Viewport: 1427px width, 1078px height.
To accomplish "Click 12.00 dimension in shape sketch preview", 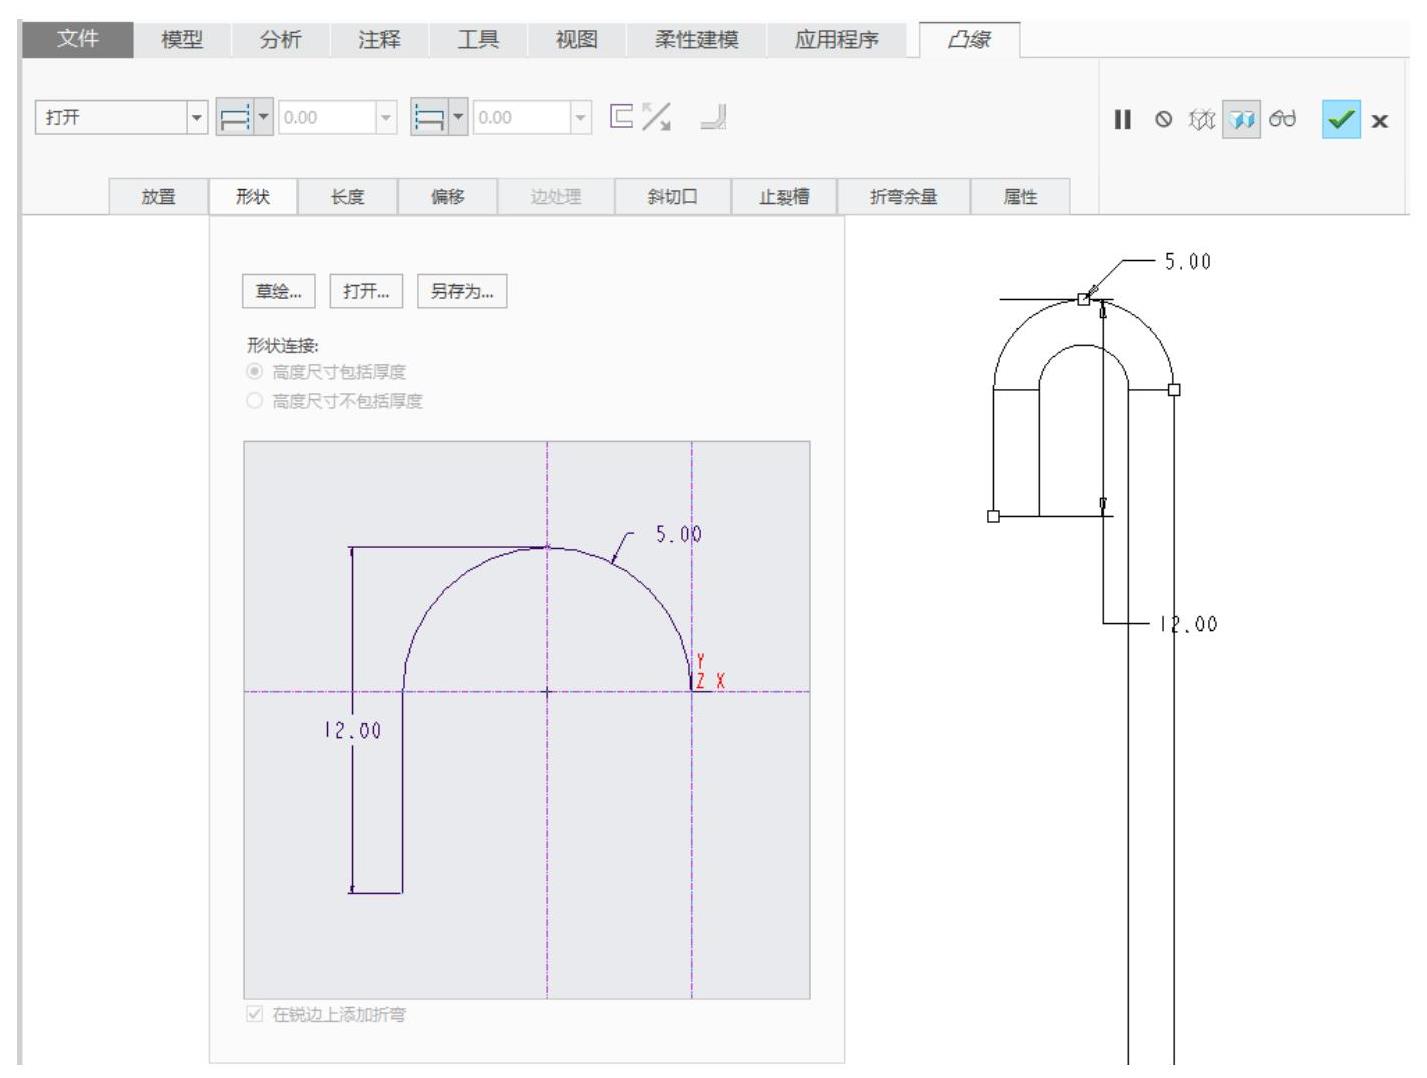I will (352, 731).
